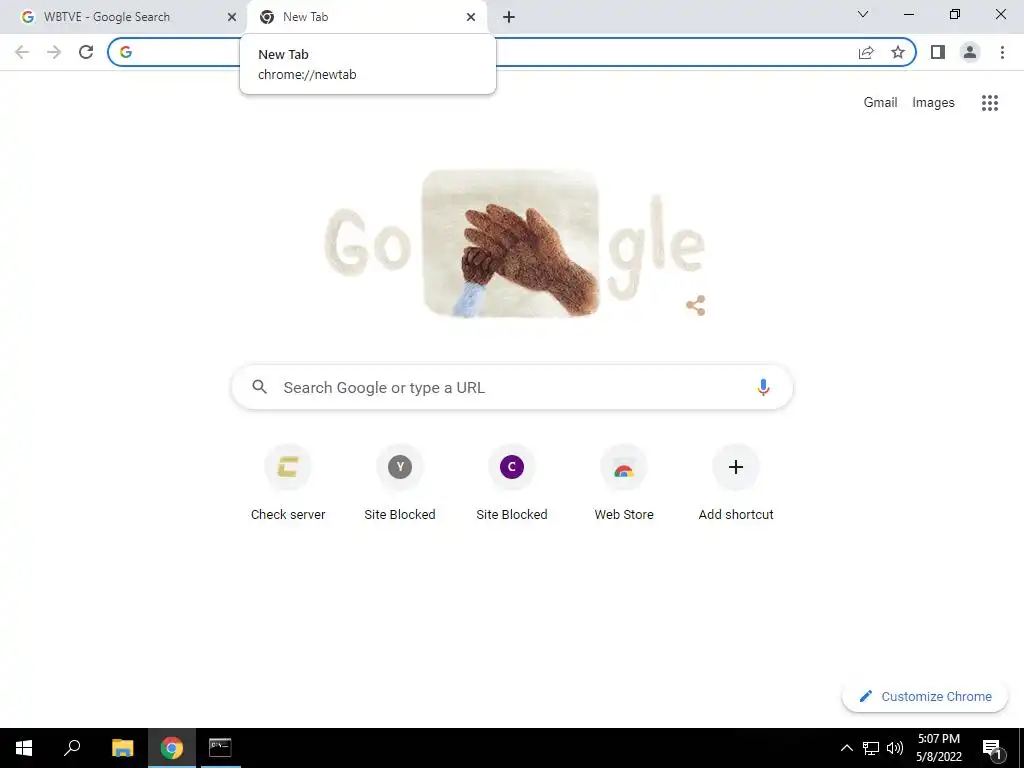Show hidden system tray icons
This screenshot has height=768, width=1024.
click(846, 748)
